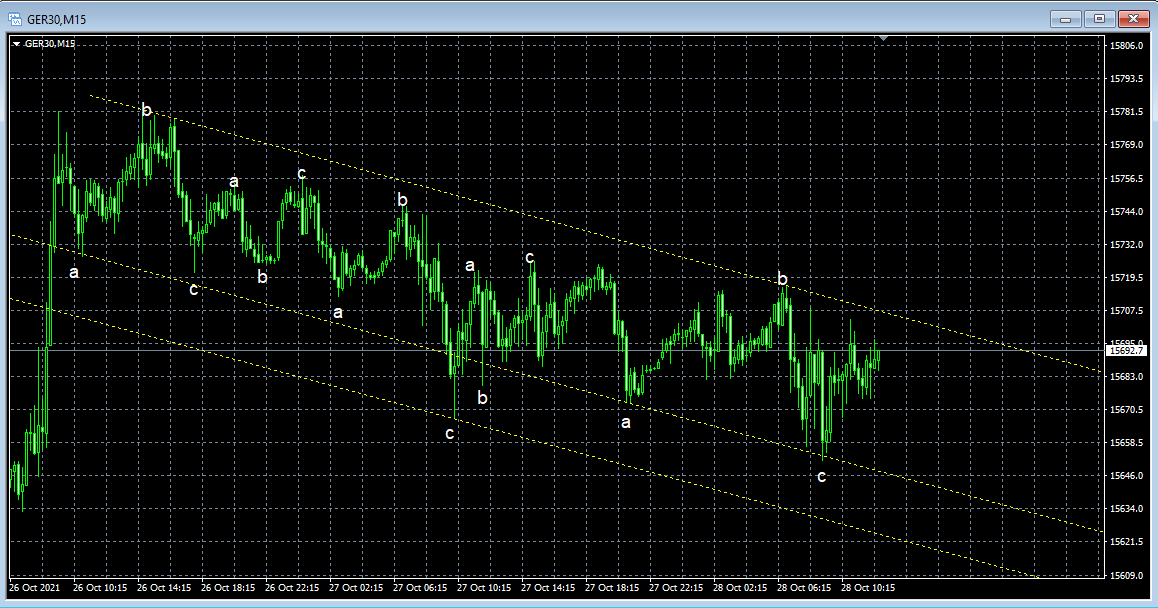Viewport: 1158px width, 608px height.
Task: Click price axis value 15732.0
Action: (x=1126, y=244)
